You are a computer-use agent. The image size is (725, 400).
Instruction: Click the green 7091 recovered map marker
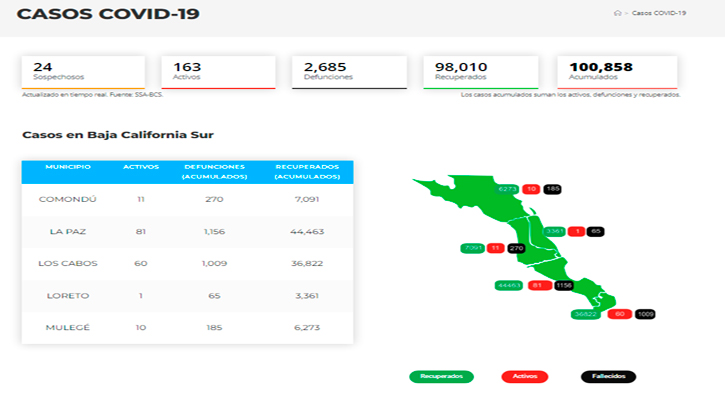(472, 248)
